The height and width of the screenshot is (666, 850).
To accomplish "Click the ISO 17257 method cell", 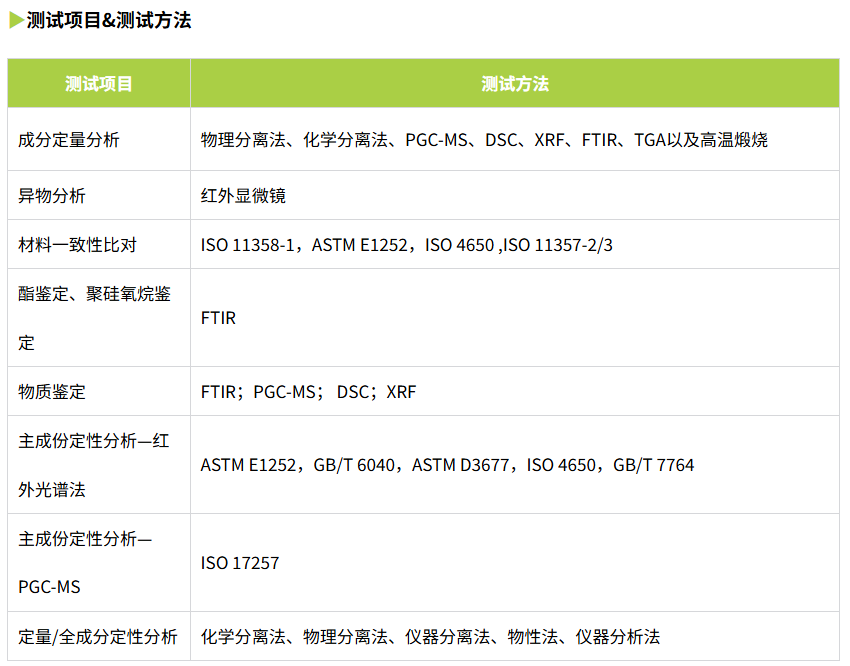I will 240,563.
